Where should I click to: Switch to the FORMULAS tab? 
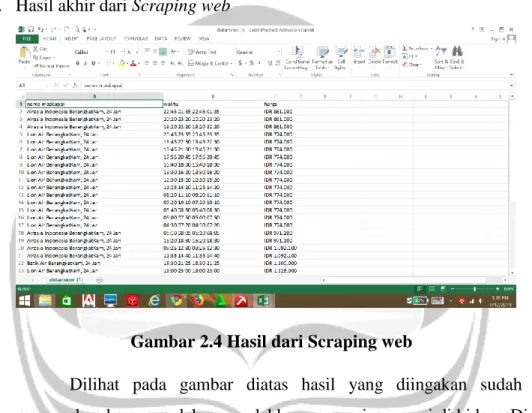pos(135,39)
